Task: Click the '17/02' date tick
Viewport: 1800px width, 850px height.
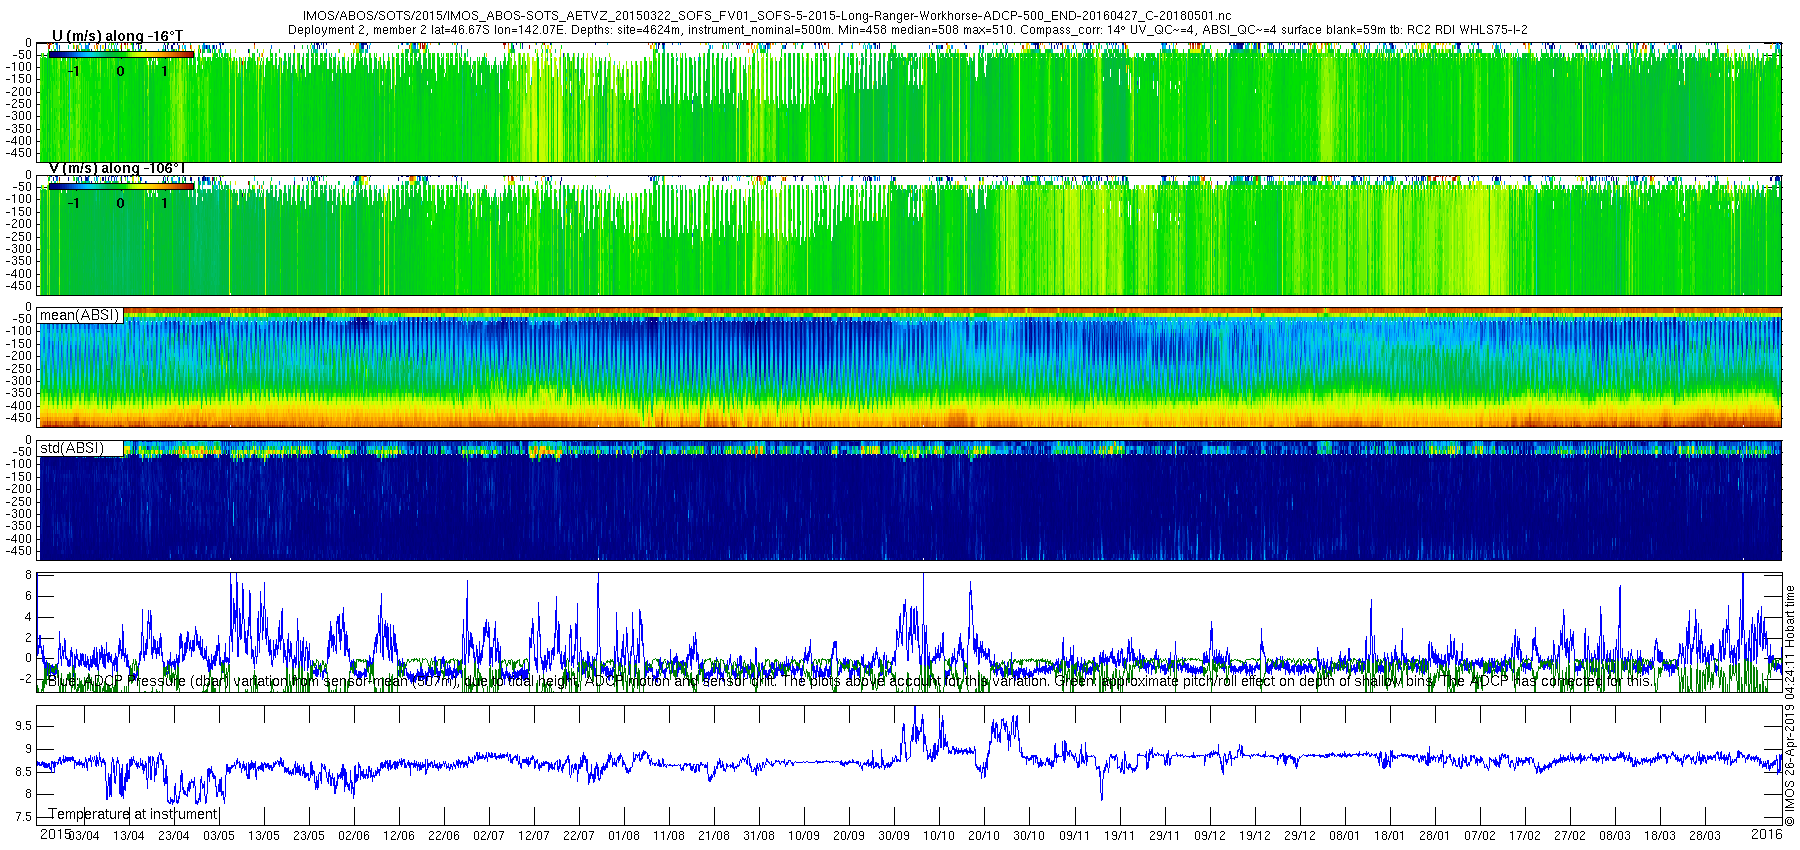Action: pyautogui.click(x=1525, y=836)
